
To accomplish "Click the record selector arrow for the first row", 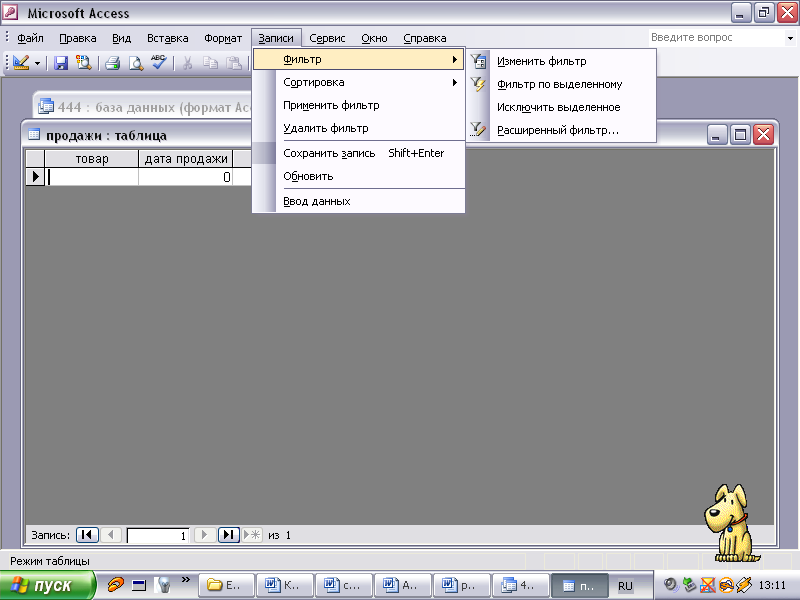I will click(x=35, y=177).
